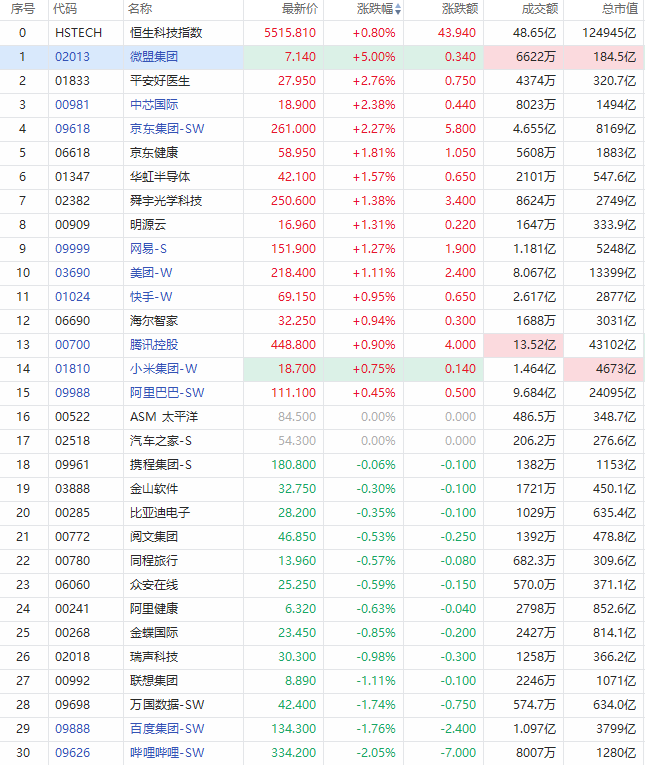645x765 pixels.
Task: Select 金蝶国际 row name
Action: [154, 632]
